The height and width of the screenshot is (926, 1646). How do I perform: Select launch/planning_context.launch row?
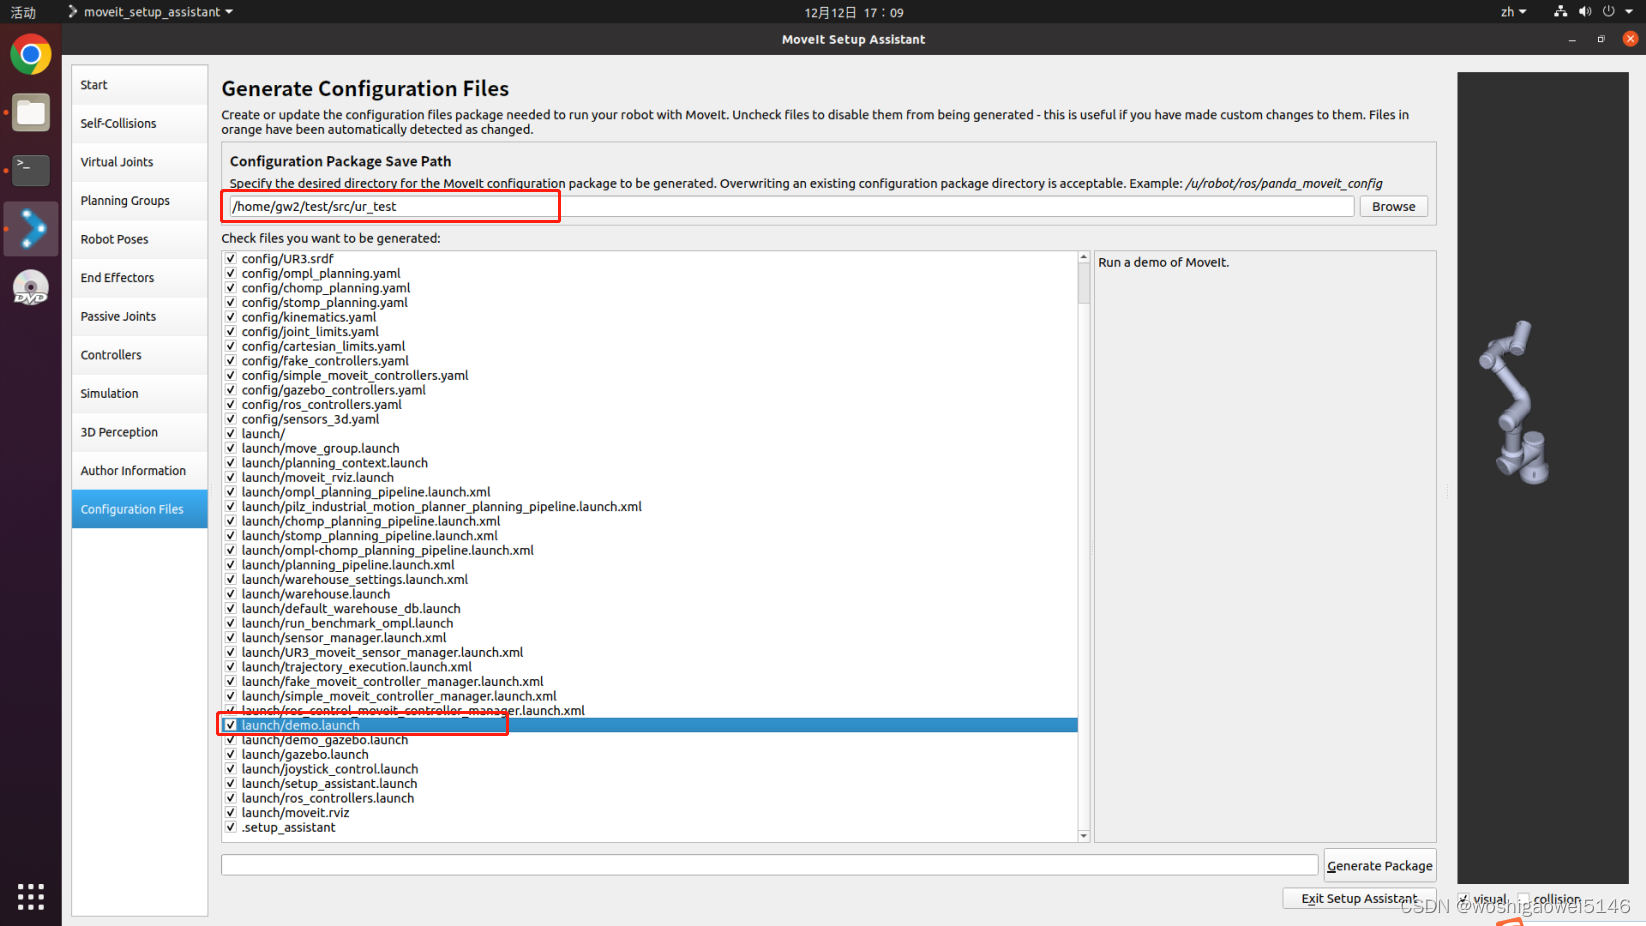pos(650,463)
